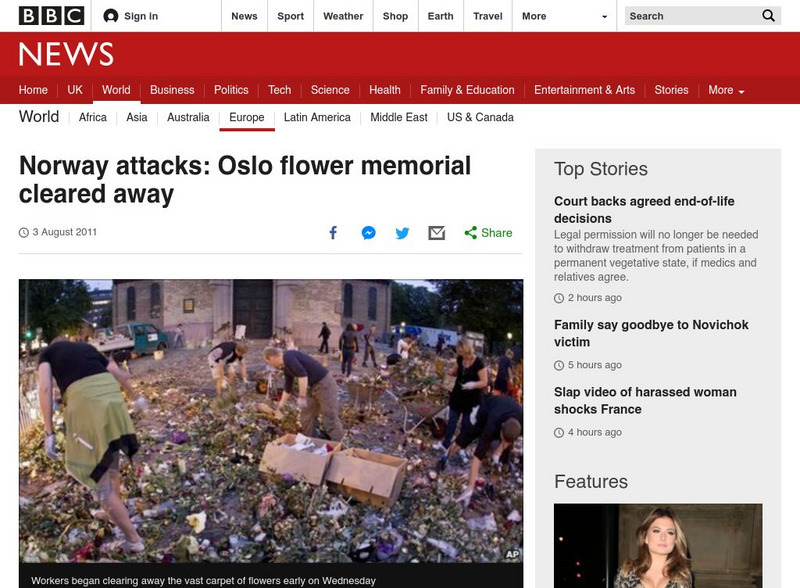The width and height of the screenshot is (800, 588).
Task: Open the green Share menu
Action: 488,233
